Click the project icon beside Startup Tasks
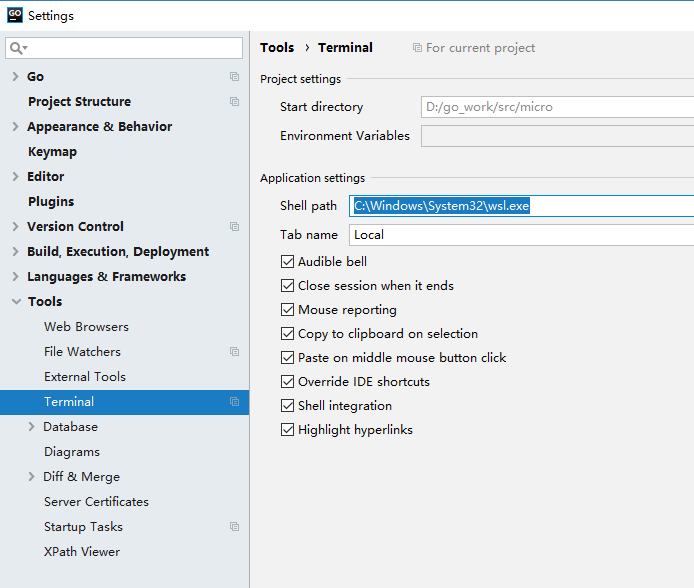 [x=234, y=527]
